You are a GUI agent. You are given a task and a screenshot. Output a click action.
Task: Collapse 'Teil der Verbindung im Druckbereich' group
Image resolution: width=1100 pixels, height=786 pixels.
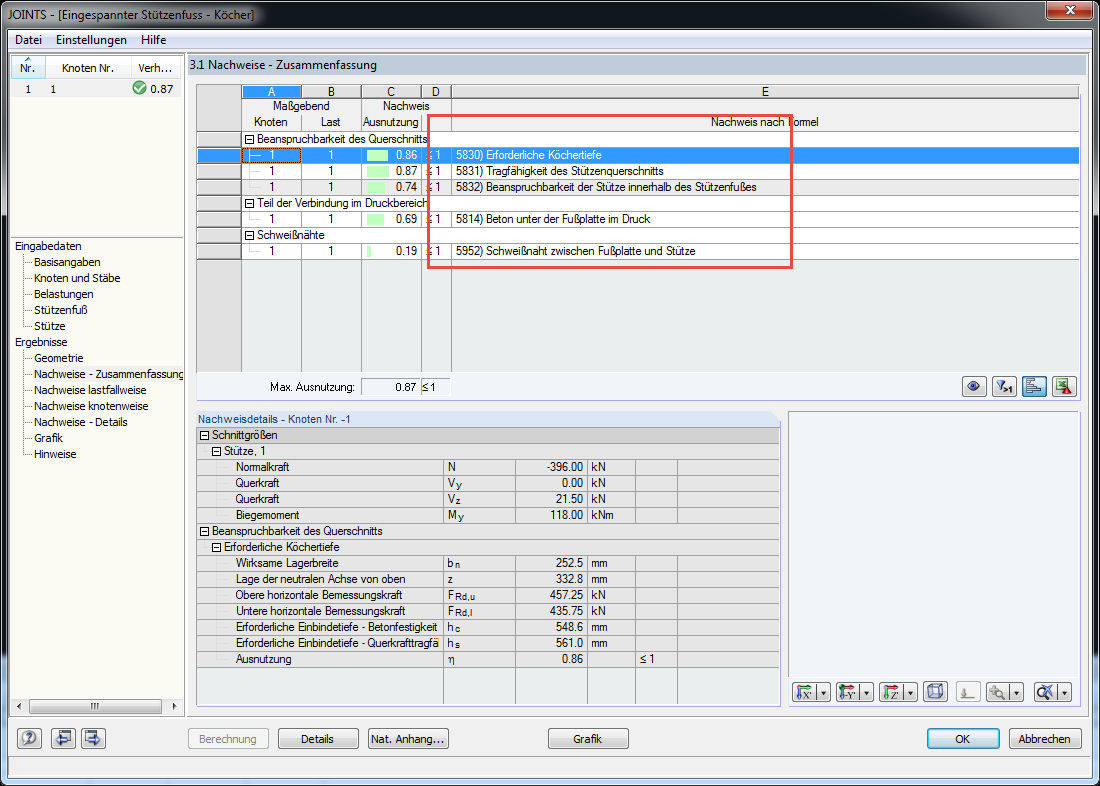tap(249, 203)
